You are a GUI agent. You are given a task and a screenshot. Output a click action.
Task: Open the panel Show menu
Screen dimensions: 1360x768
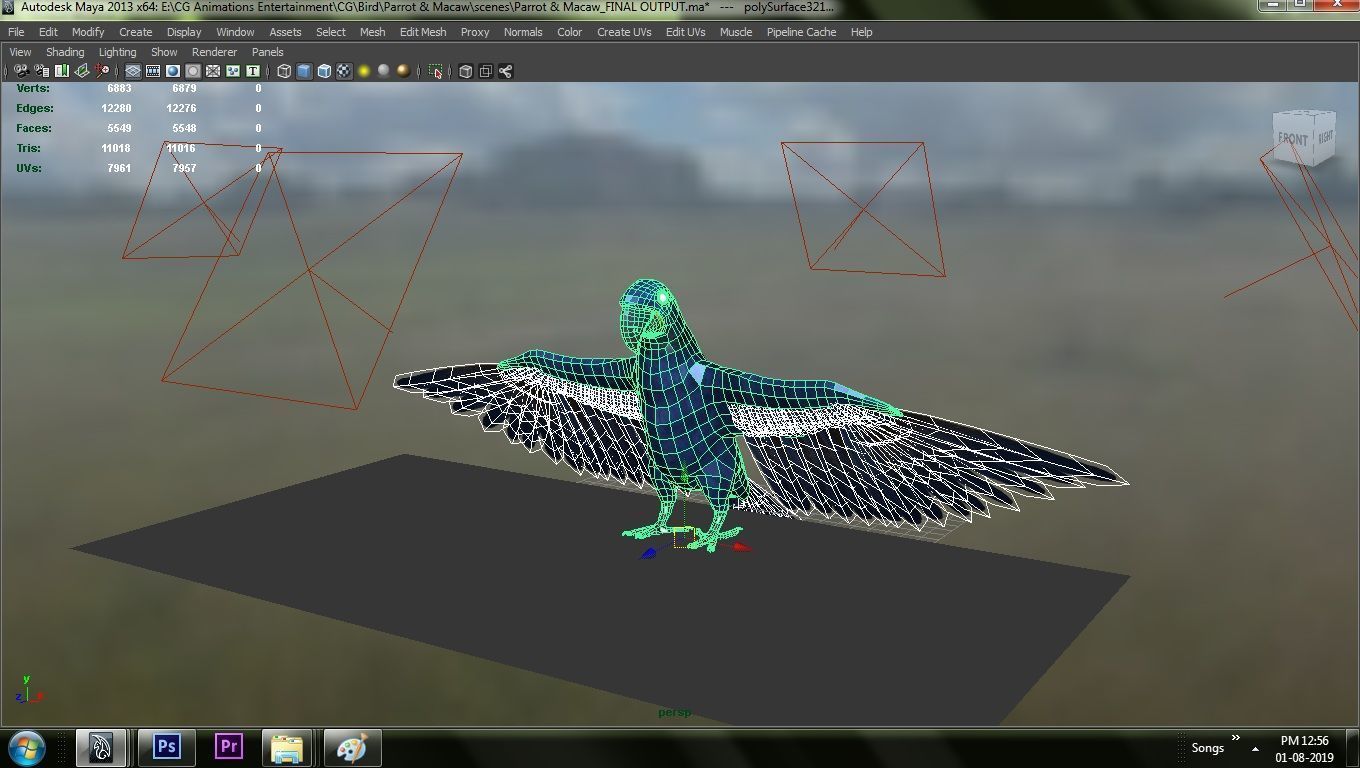[164, 52]
